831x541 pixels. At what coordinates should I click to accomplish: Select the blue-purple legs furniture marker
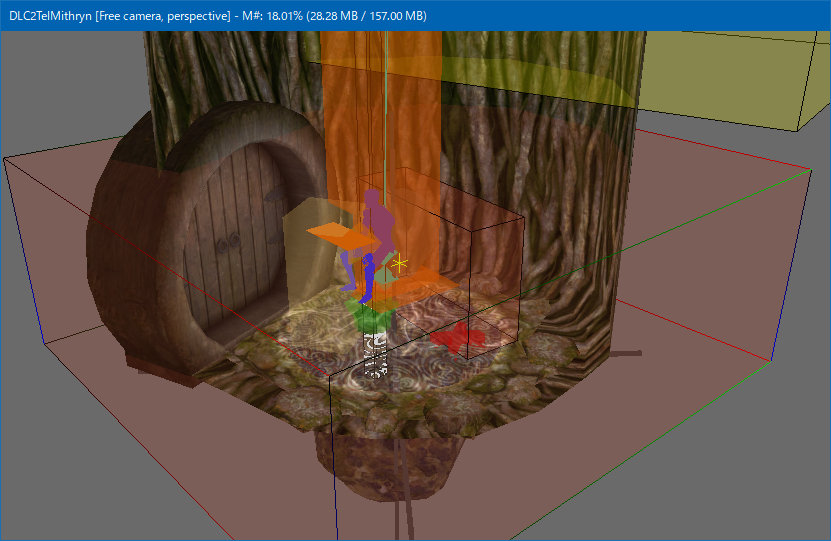[360, 276]
